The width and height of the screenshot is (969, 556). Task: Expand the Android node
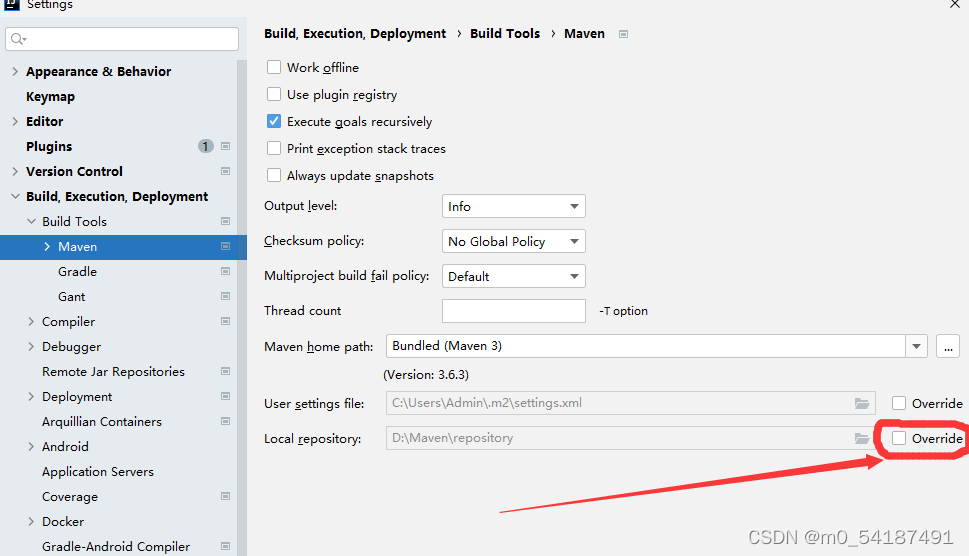[x=31, y=447]
